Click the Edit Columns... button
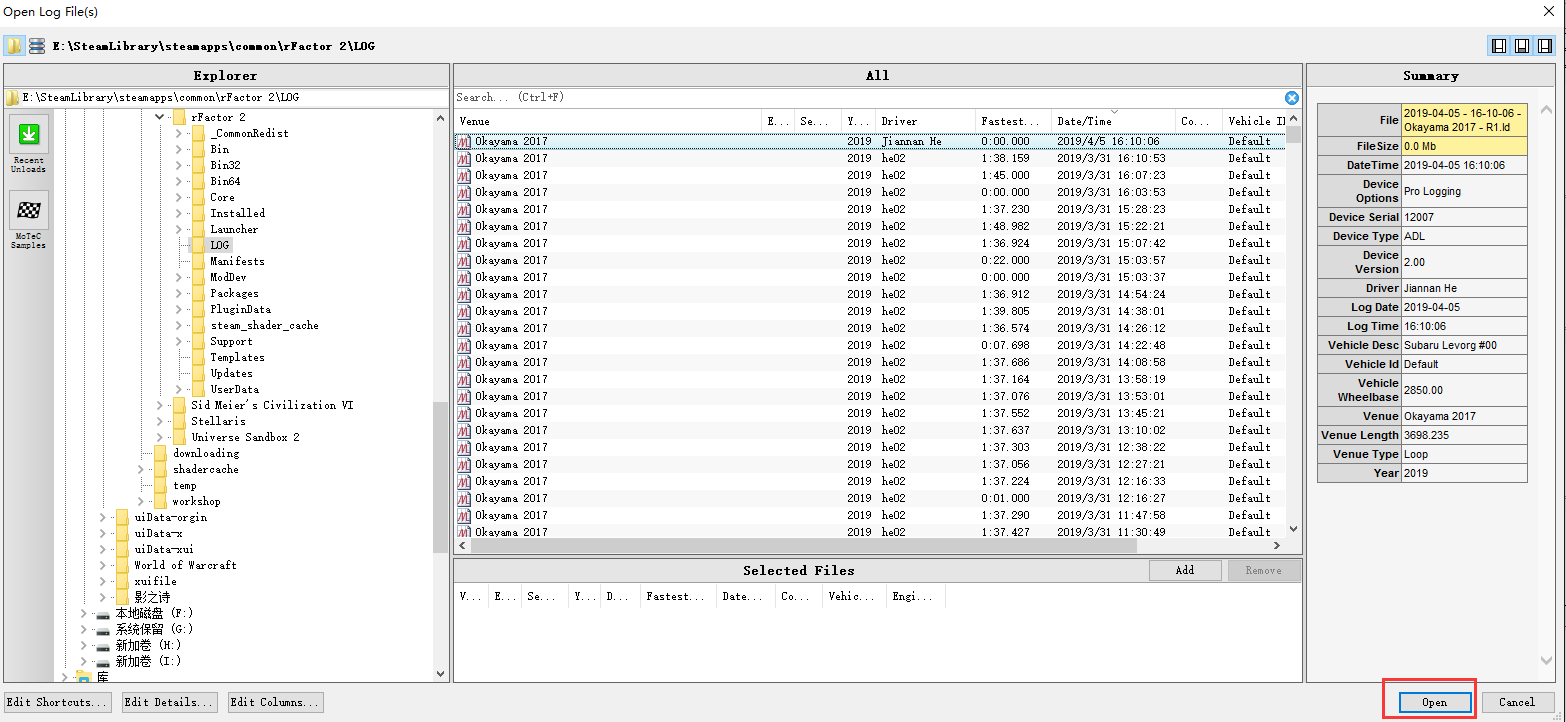The image size is (1566, 722). coord(275,702)
